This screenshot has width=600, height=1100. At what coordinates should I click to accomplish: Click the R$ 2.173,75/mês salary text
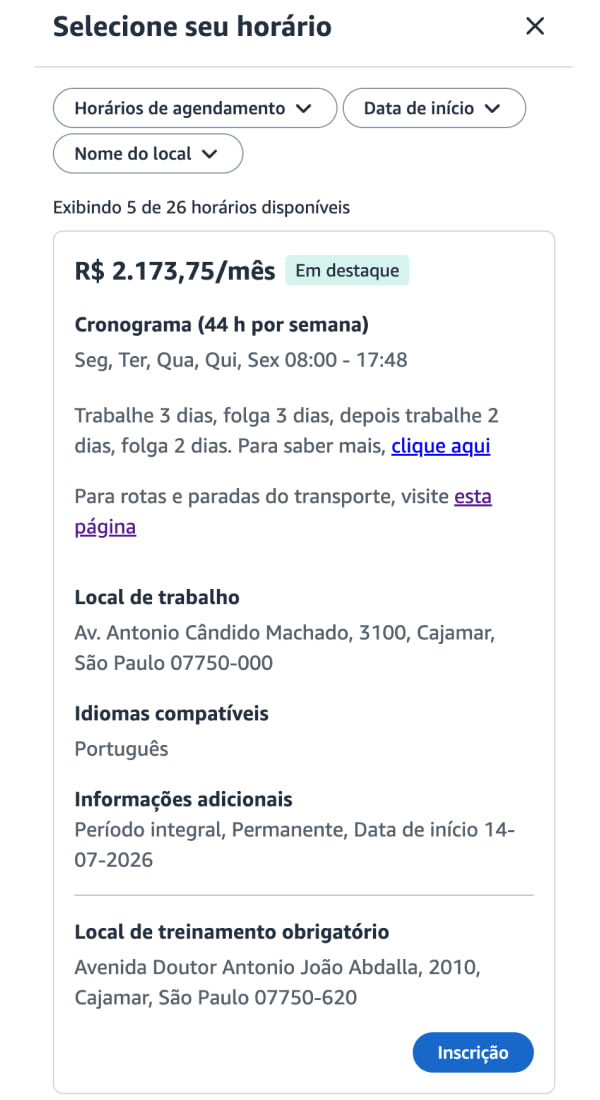pos(175,271)
